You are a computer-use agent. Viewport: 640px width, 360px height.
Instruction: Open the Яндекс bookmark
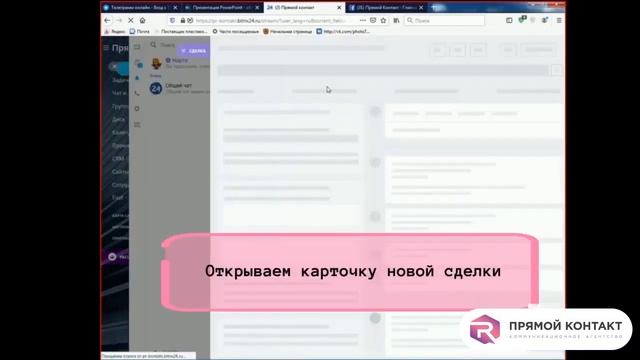[x=115, y=31]
